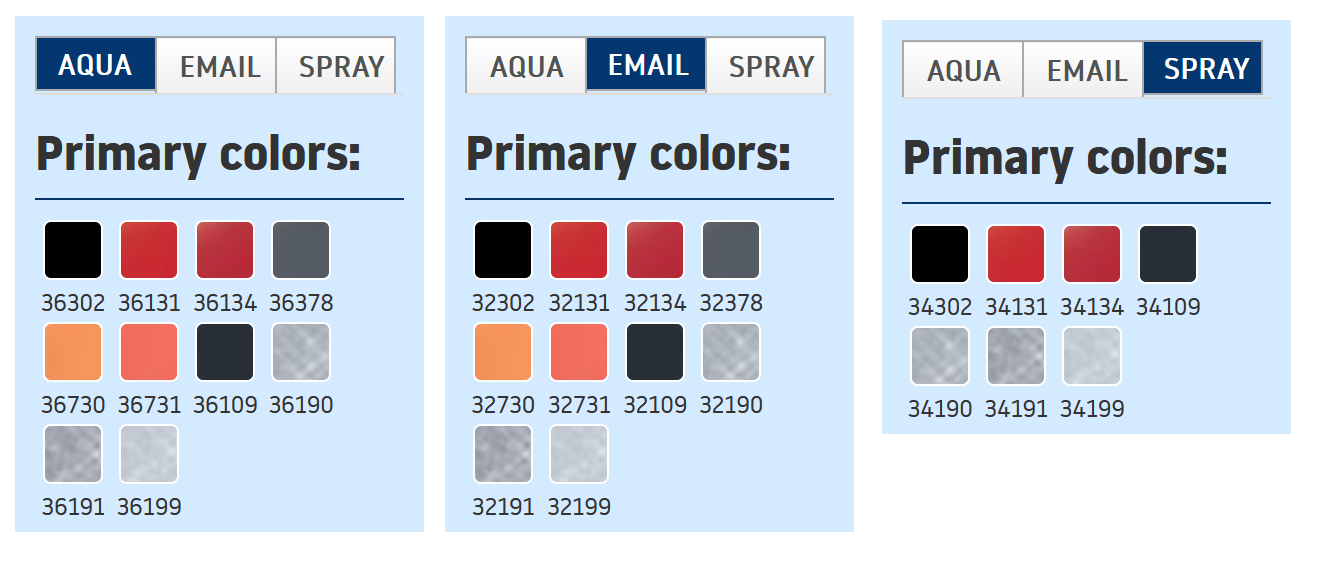
Task: Pick metallic swatch labeled 32191
Action: (503, 454)
